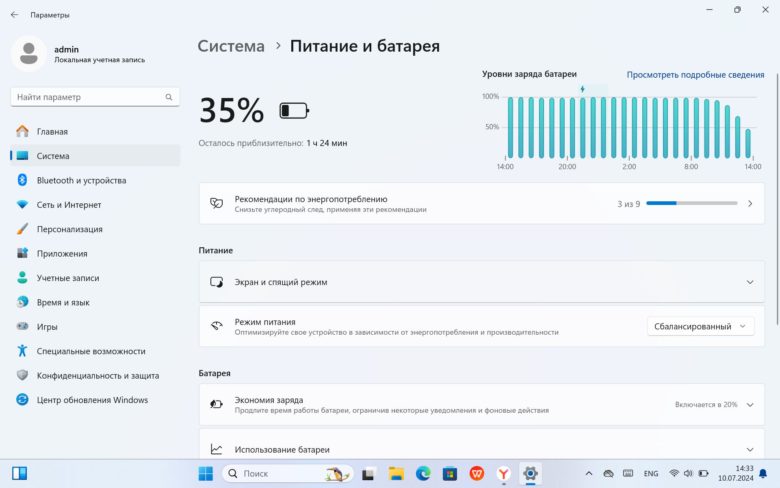780x488 pixels.
Task: Click the Центр обновления Windows icon
Action: click(x=22, y=399)
